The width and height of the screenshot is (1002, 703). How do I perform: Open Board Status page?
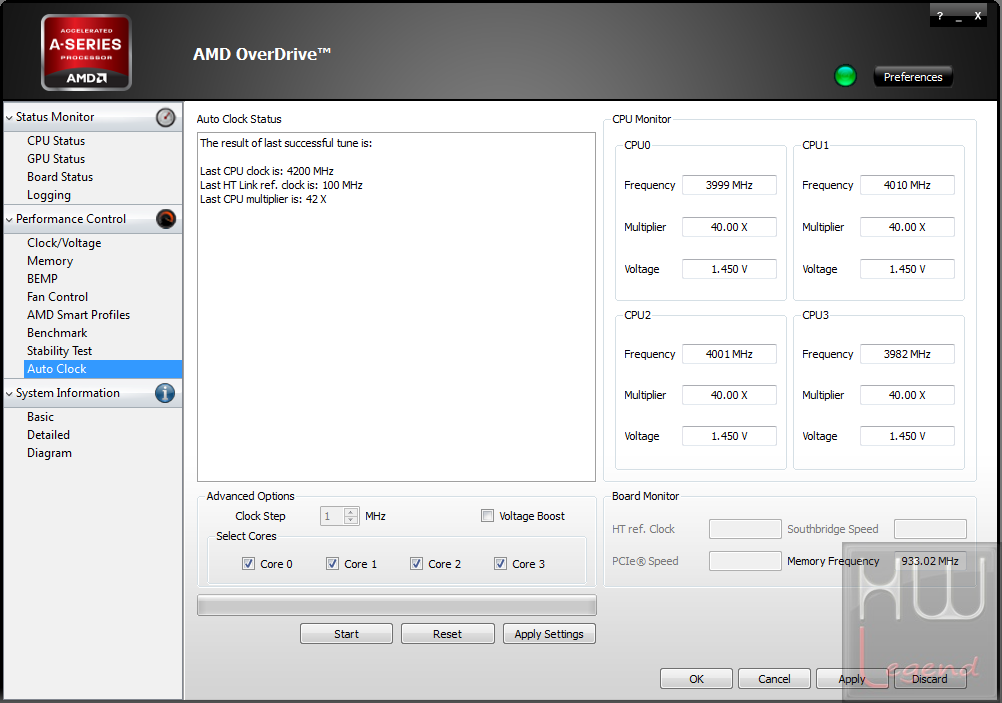click(x=60, y=176)
